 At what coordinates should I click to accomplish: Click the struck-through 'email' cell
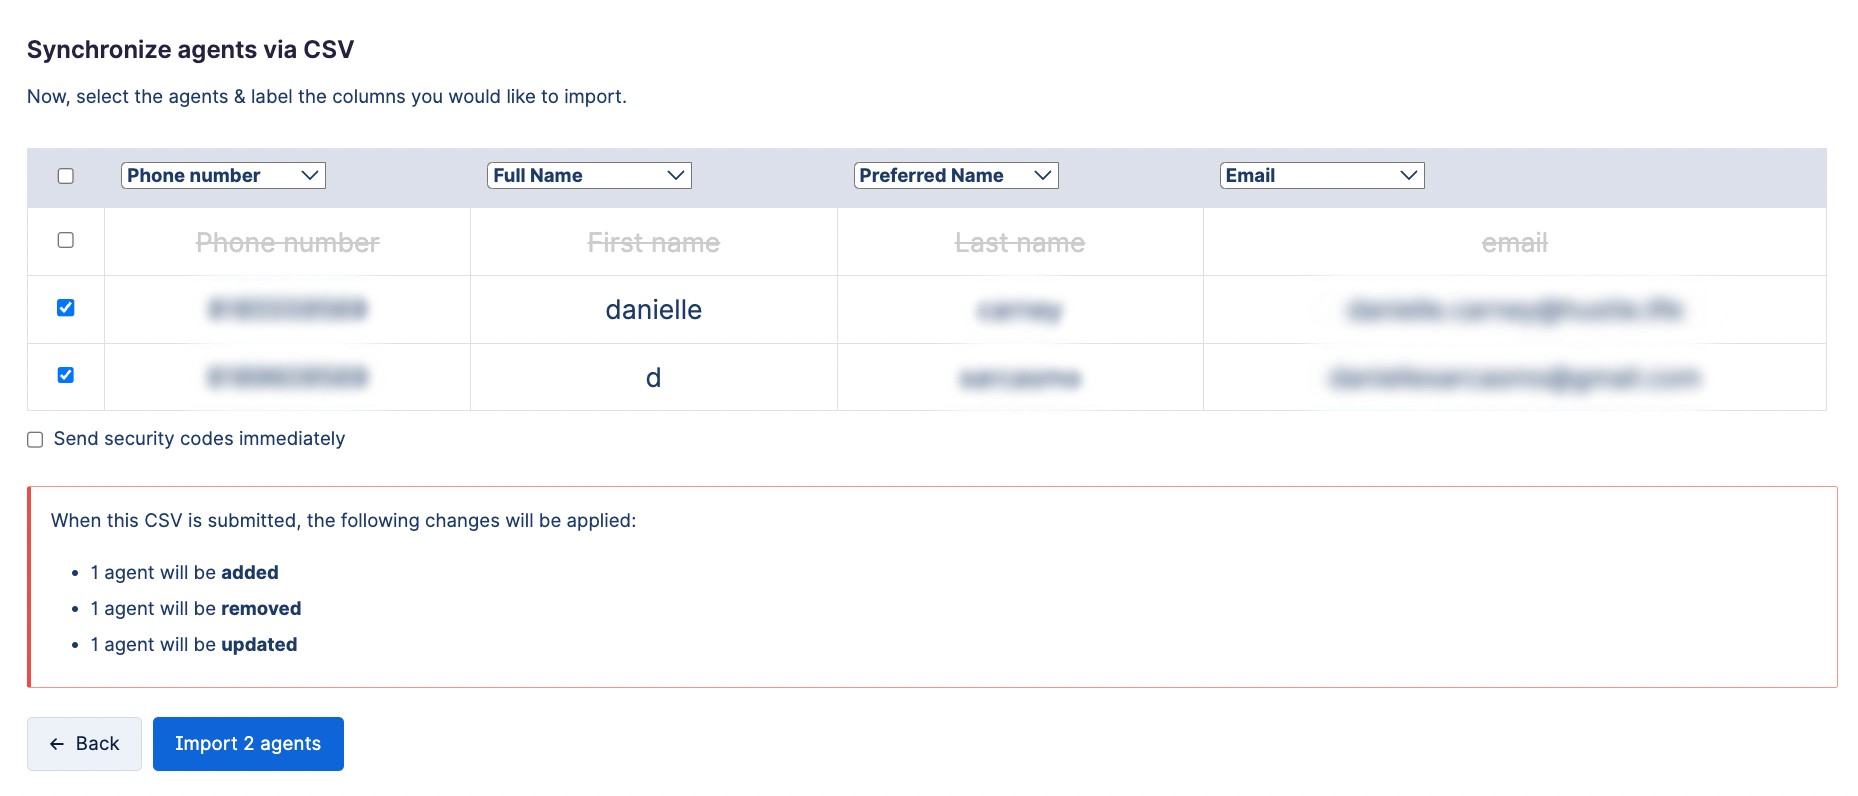pyautogui.click(x=1515, y=243)
